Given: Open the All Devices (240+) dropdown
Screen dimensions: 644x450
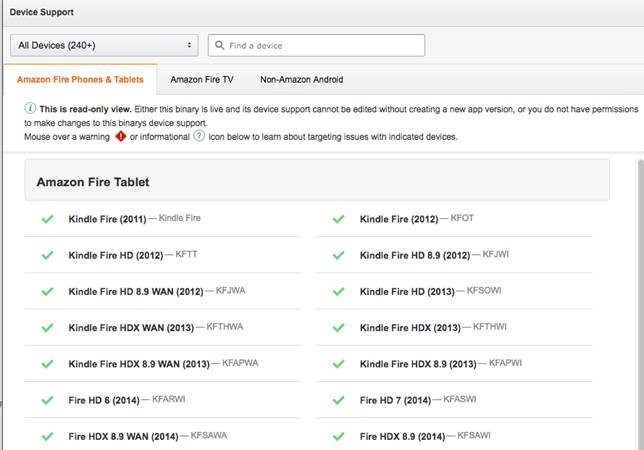Looking at the screenshot, I should pyautogui.click(x=104, y=45).
